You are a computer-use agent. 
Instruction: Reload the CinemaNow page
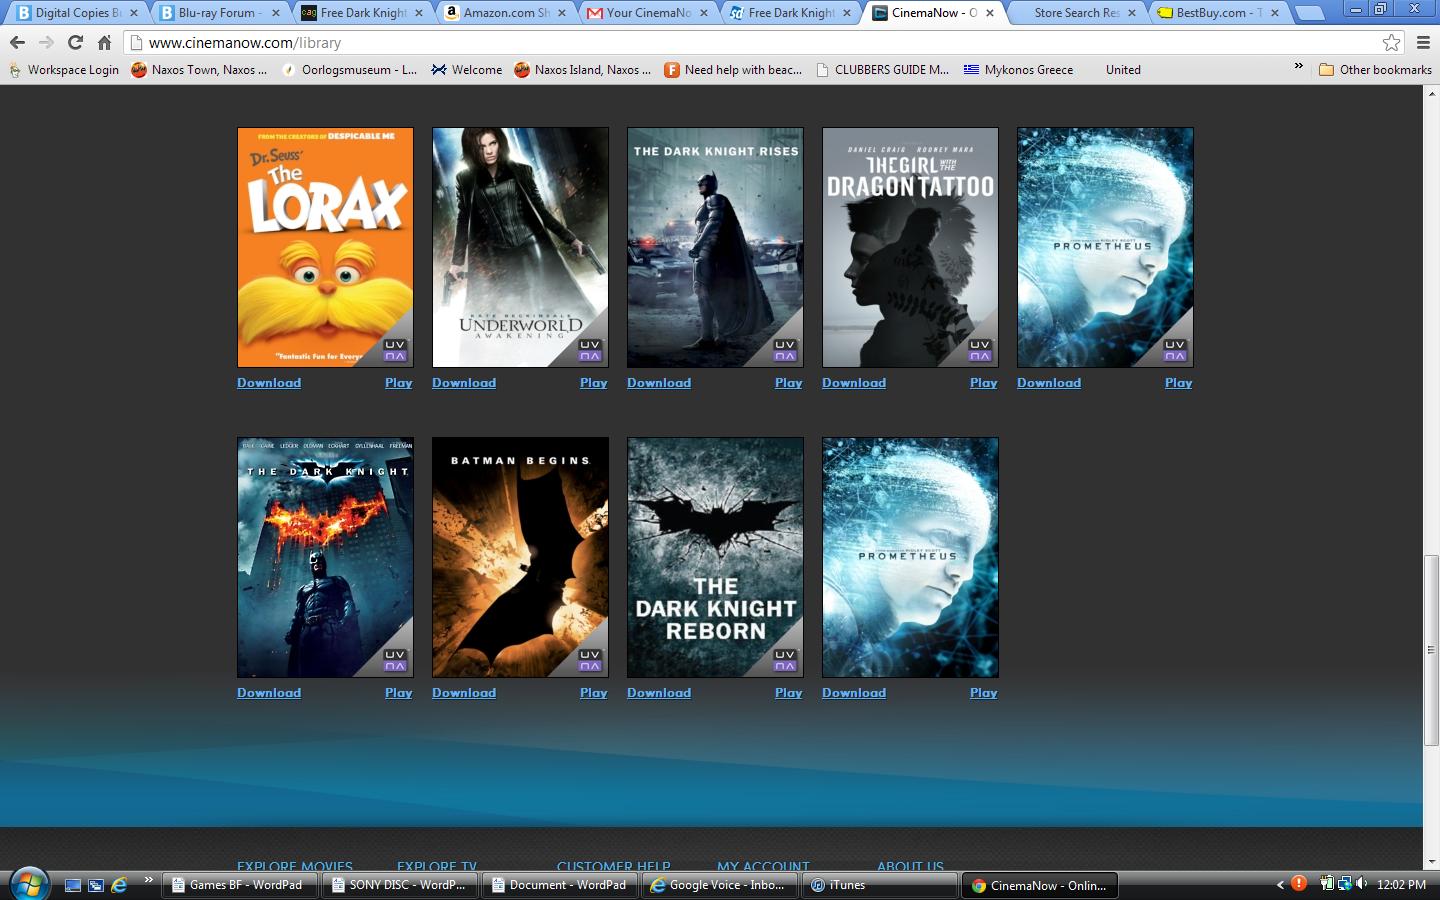[75, 43]
